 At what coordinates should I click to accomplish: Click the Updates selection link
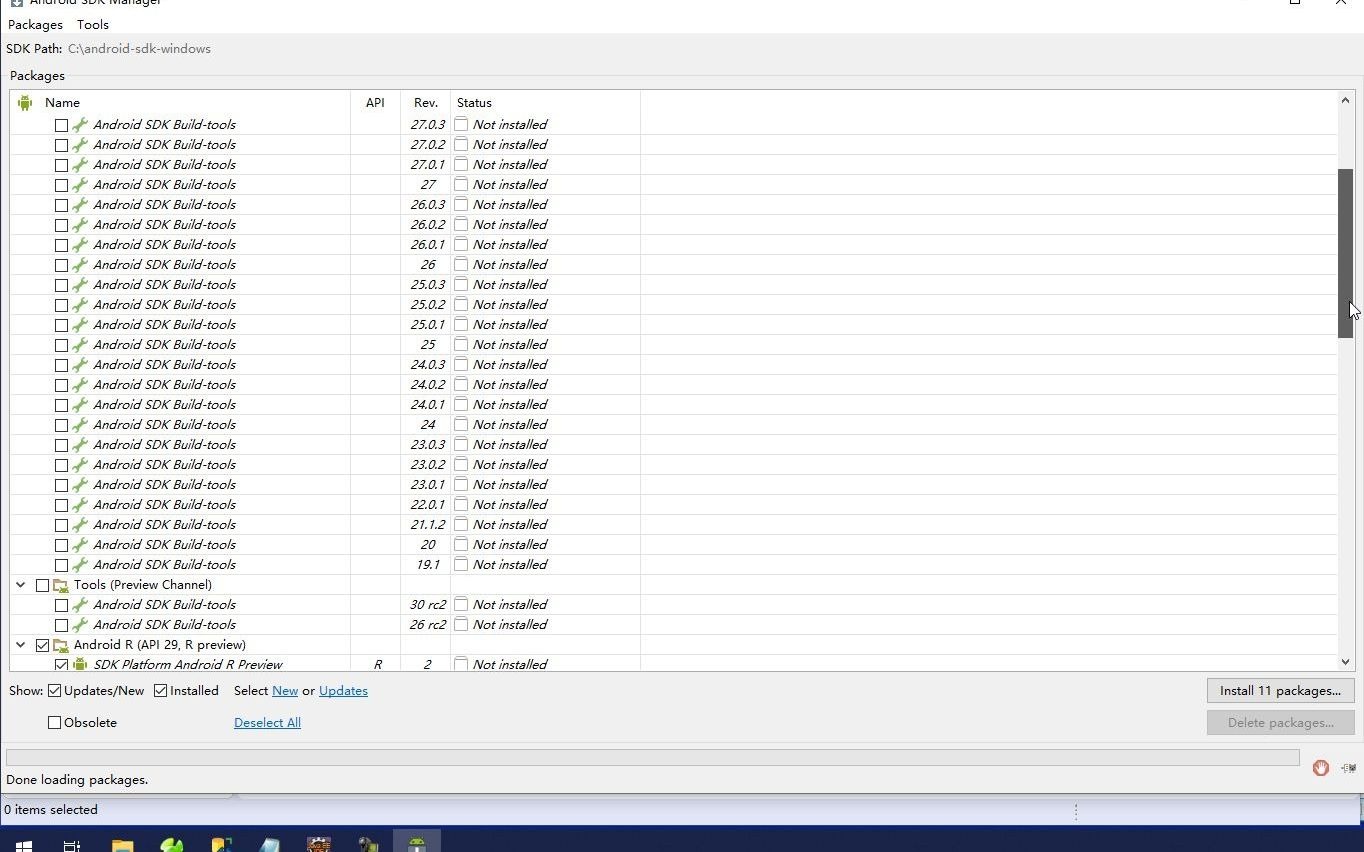tap(343, 691)
